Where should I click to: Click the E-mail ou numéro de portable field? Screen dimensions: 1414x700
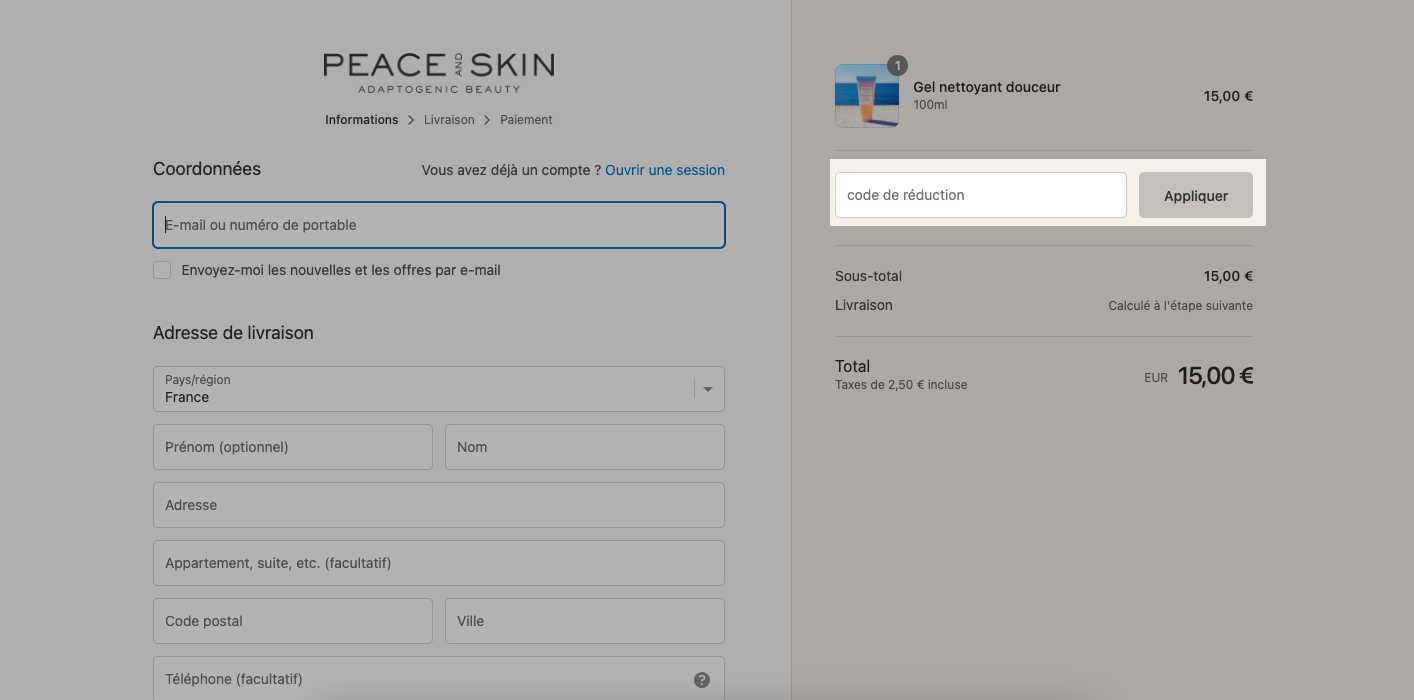click(x=439, y=225)
